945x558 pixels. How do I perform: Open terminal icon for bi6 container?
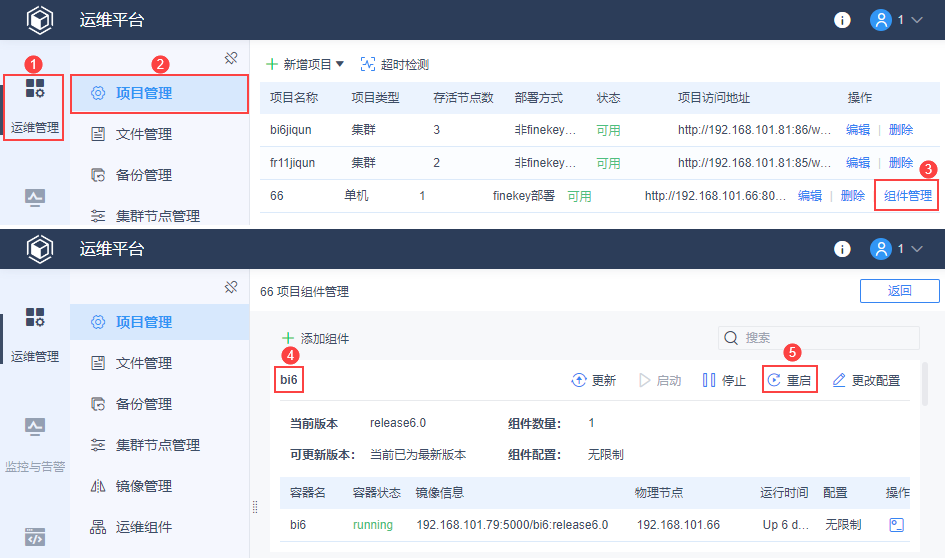(x=896, y=525)
